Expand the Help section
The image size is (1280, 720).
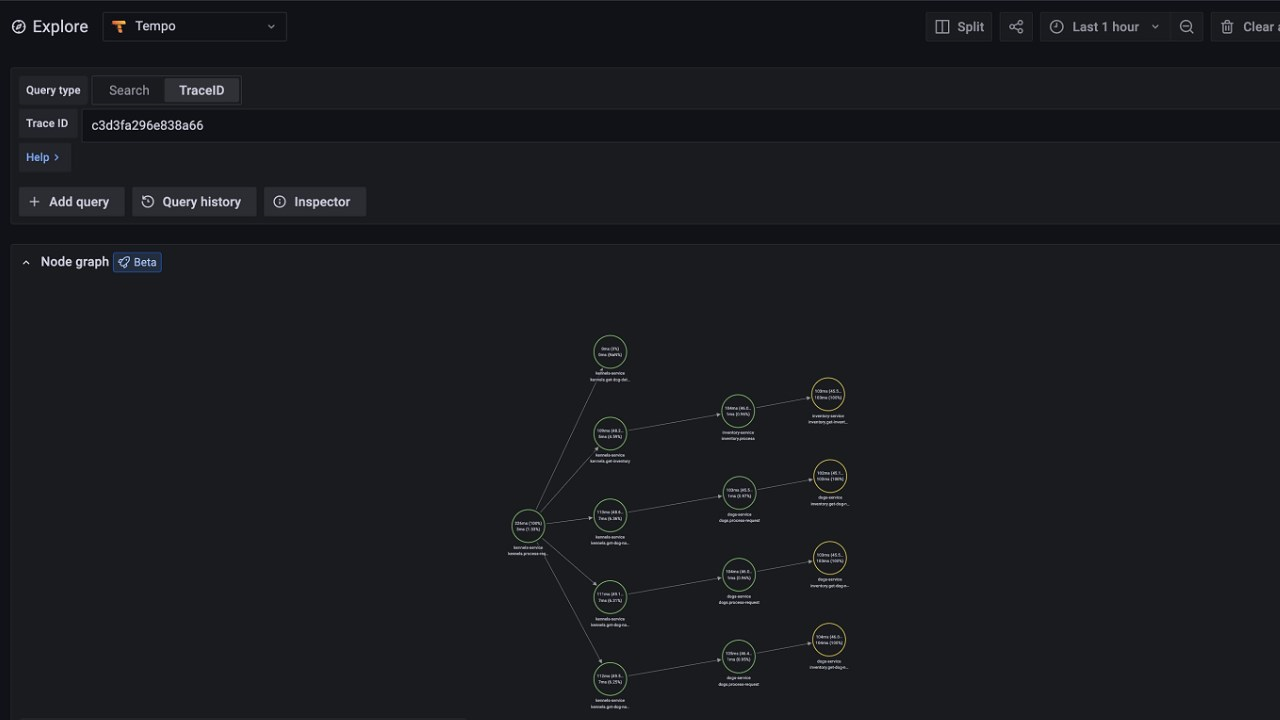(x=44, y=157)
